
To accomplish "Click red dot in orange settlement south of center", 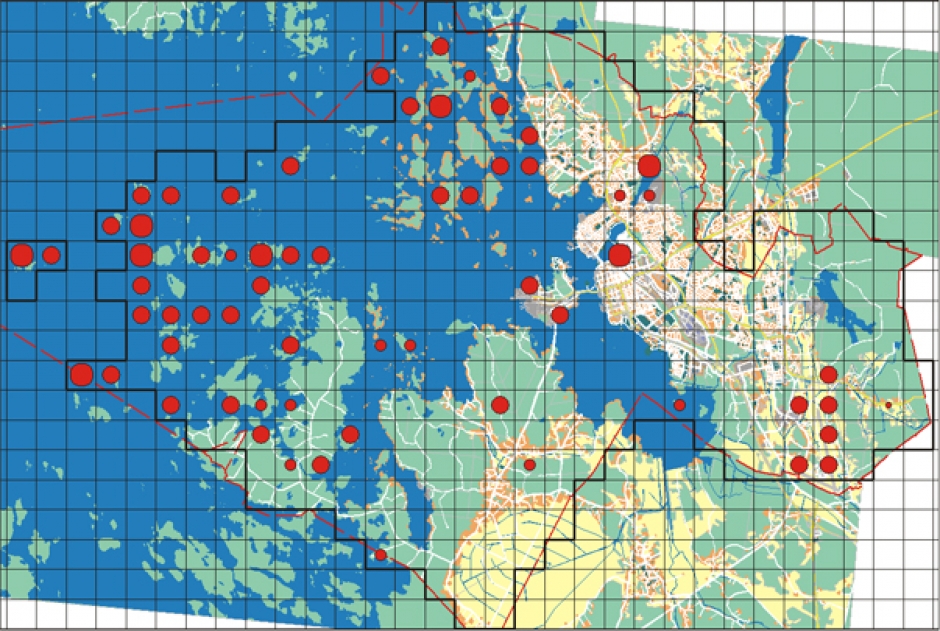I will [530, 465].
